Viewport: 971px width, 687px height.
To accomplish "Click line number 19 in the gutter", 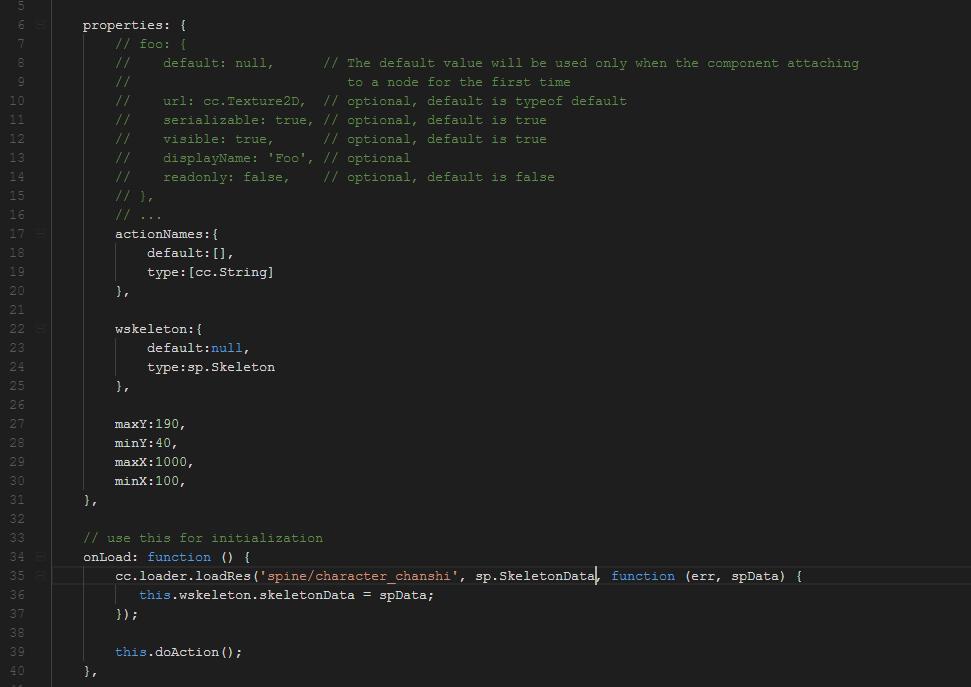I will (x=16, y=272).
